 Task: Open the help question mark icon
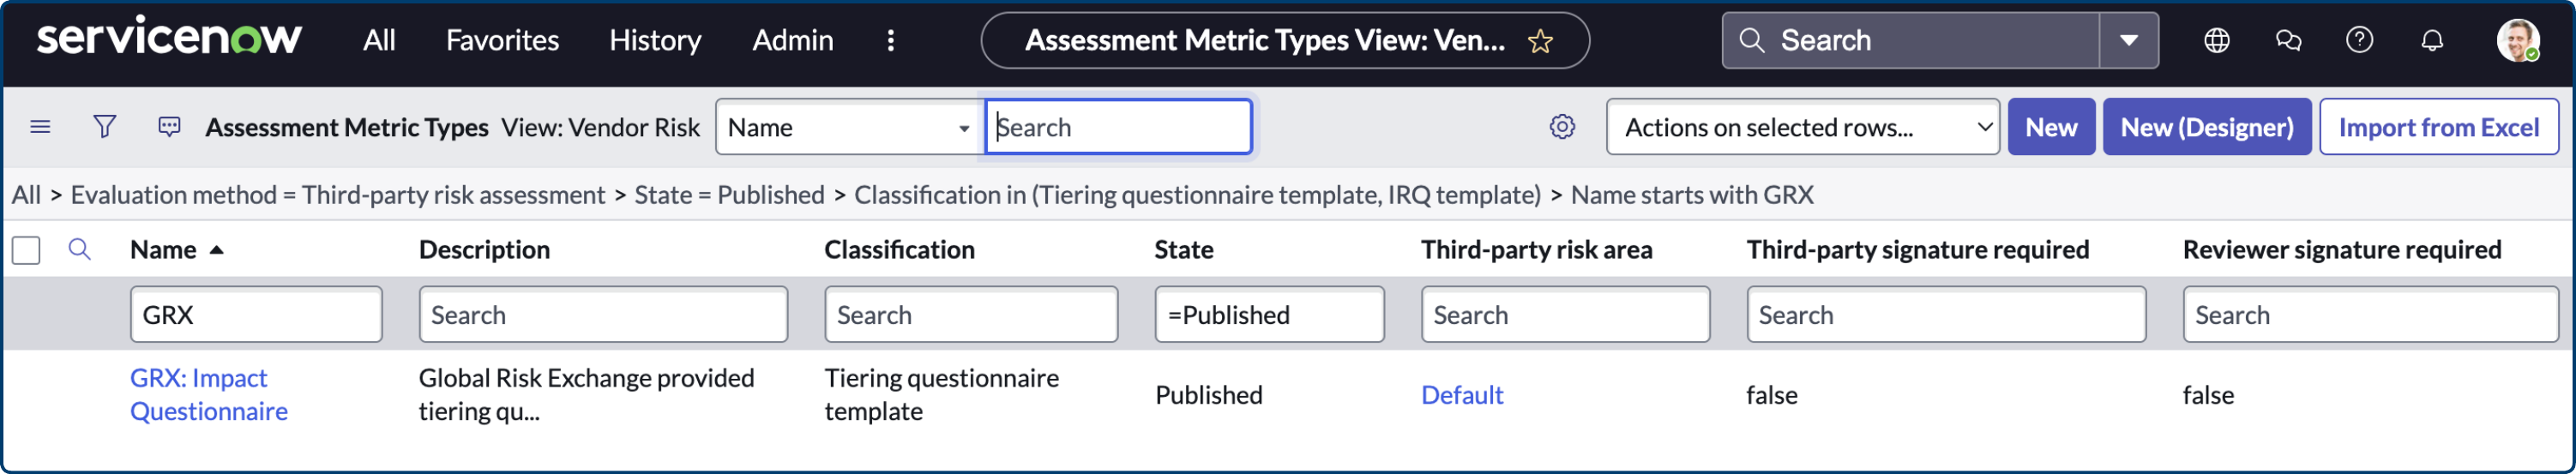(x=2359, y=41)
